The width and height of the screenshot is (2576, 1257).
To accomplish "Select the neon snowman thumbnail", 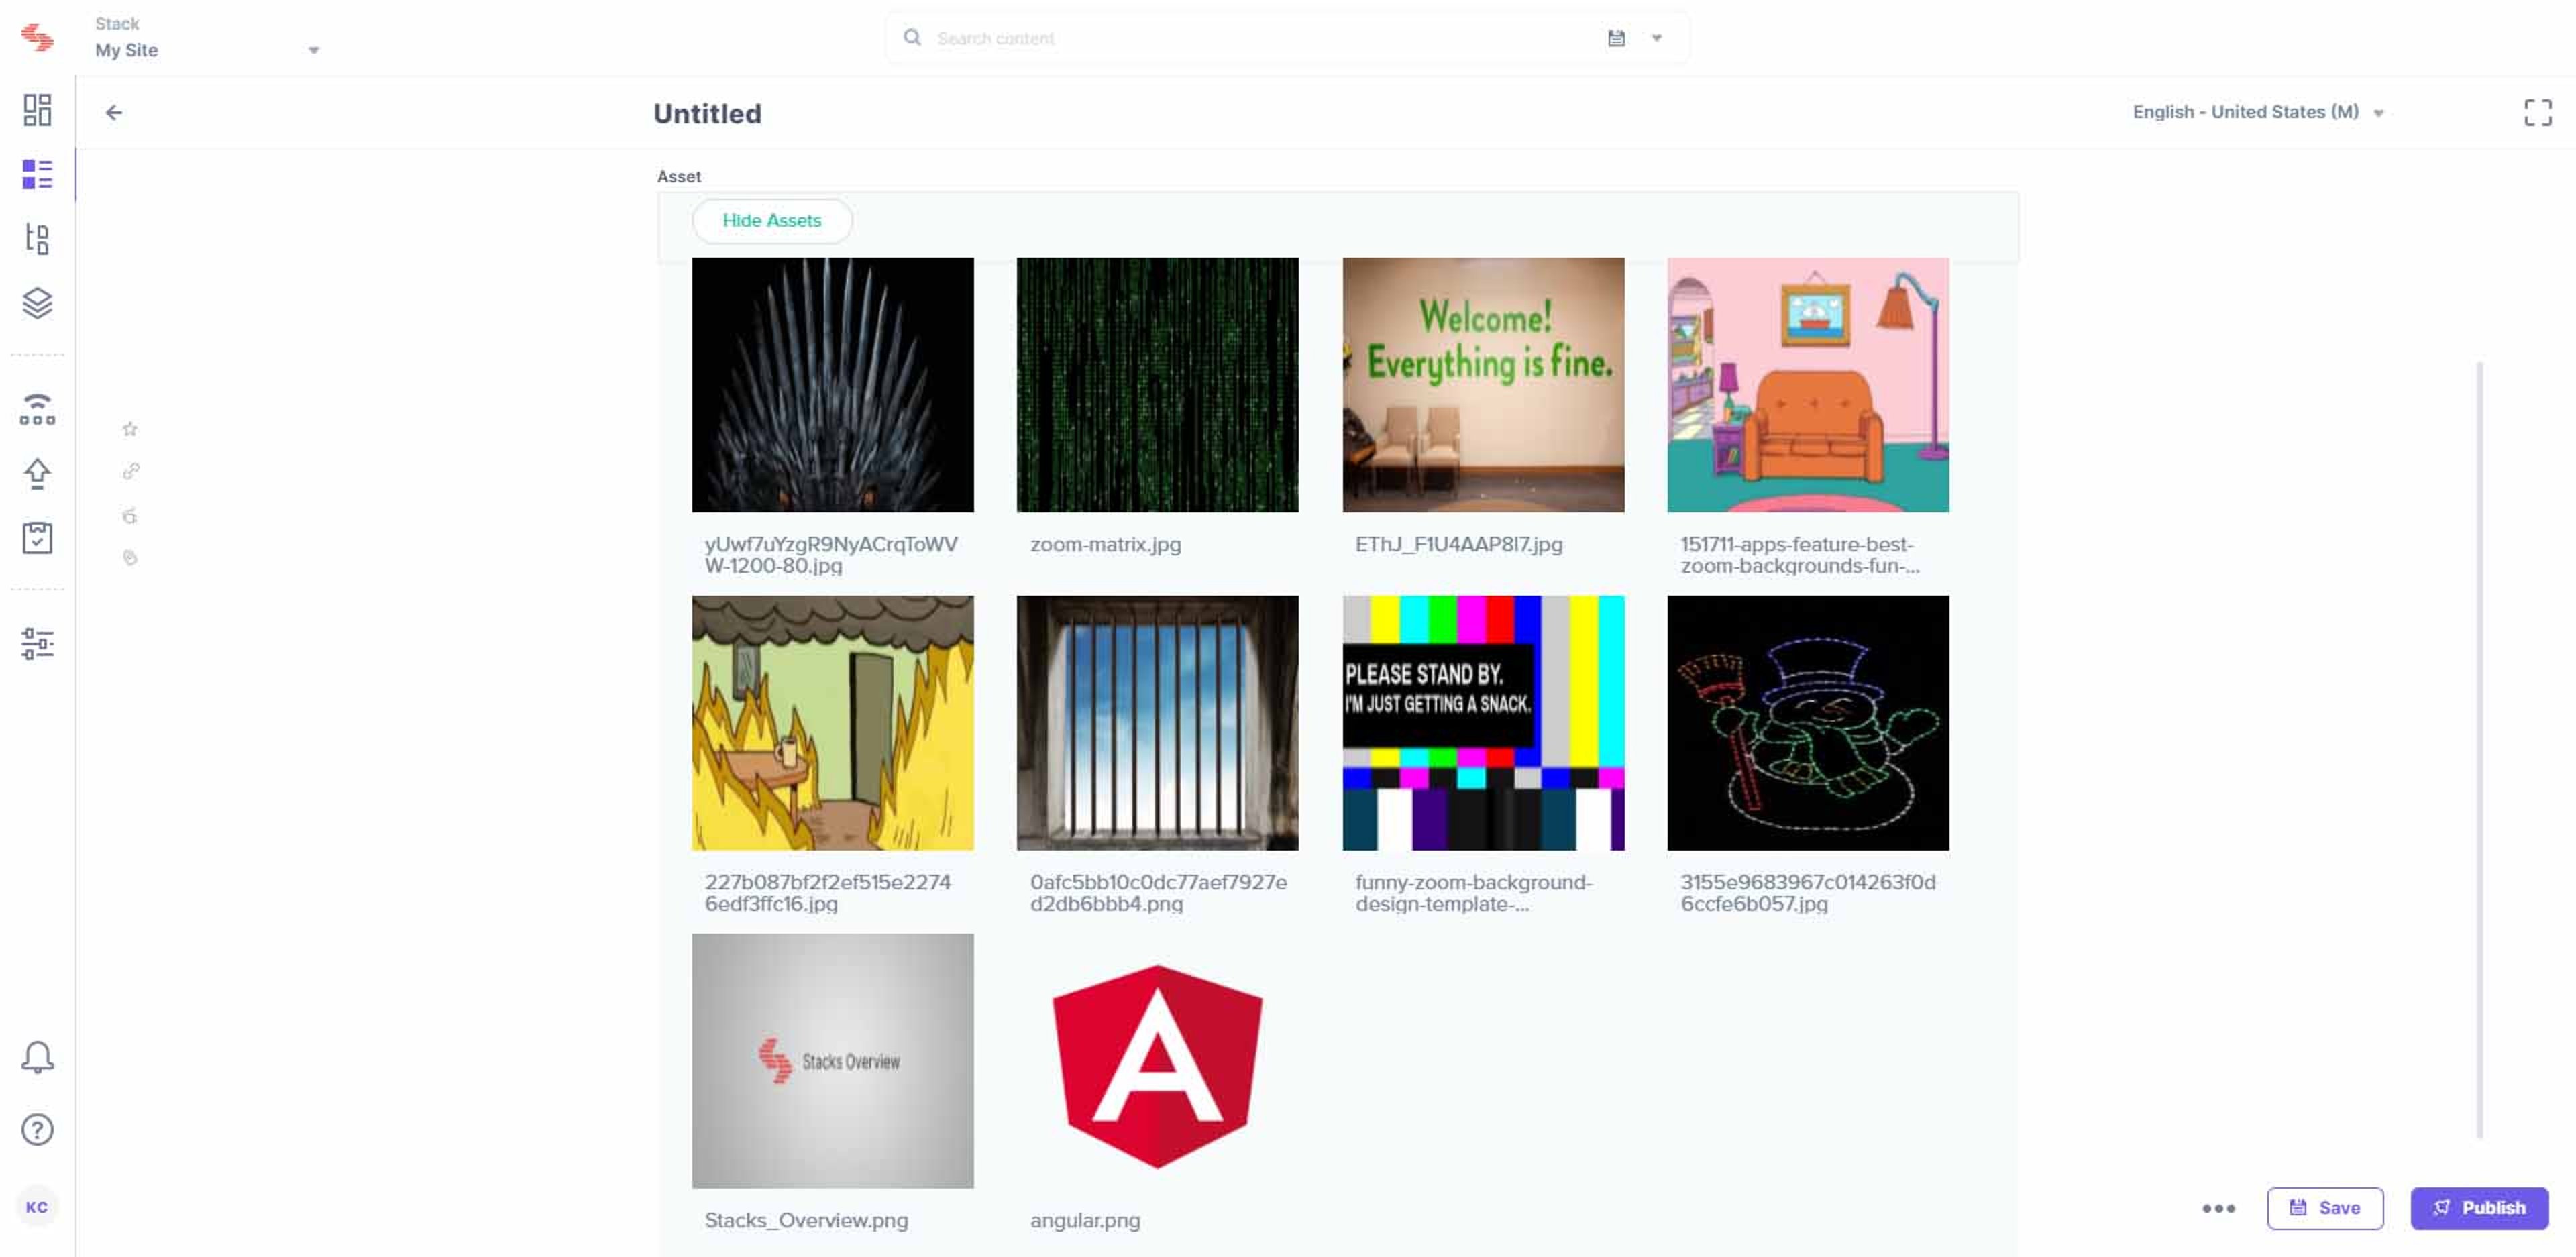I will tap(1807, 723).
